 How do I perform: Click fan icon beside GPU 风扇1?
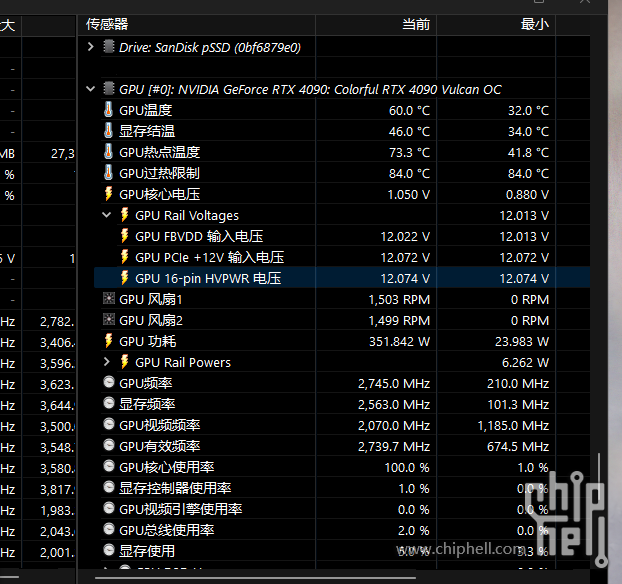coord(109,298)
